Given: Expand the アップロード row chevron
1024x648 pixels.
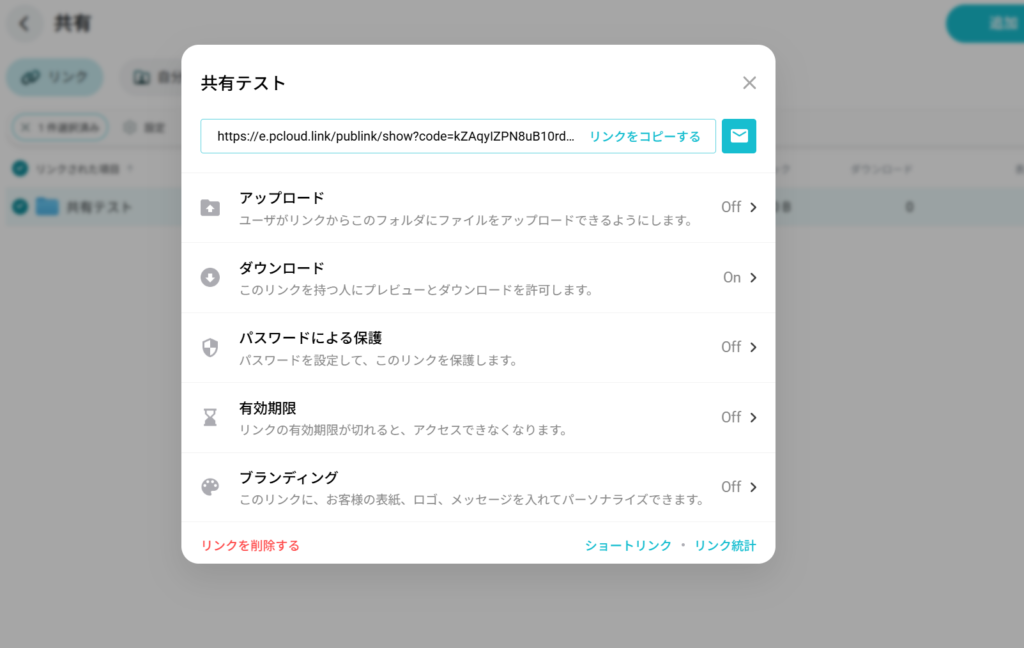Looking at the screenshot, I should 754,207.
